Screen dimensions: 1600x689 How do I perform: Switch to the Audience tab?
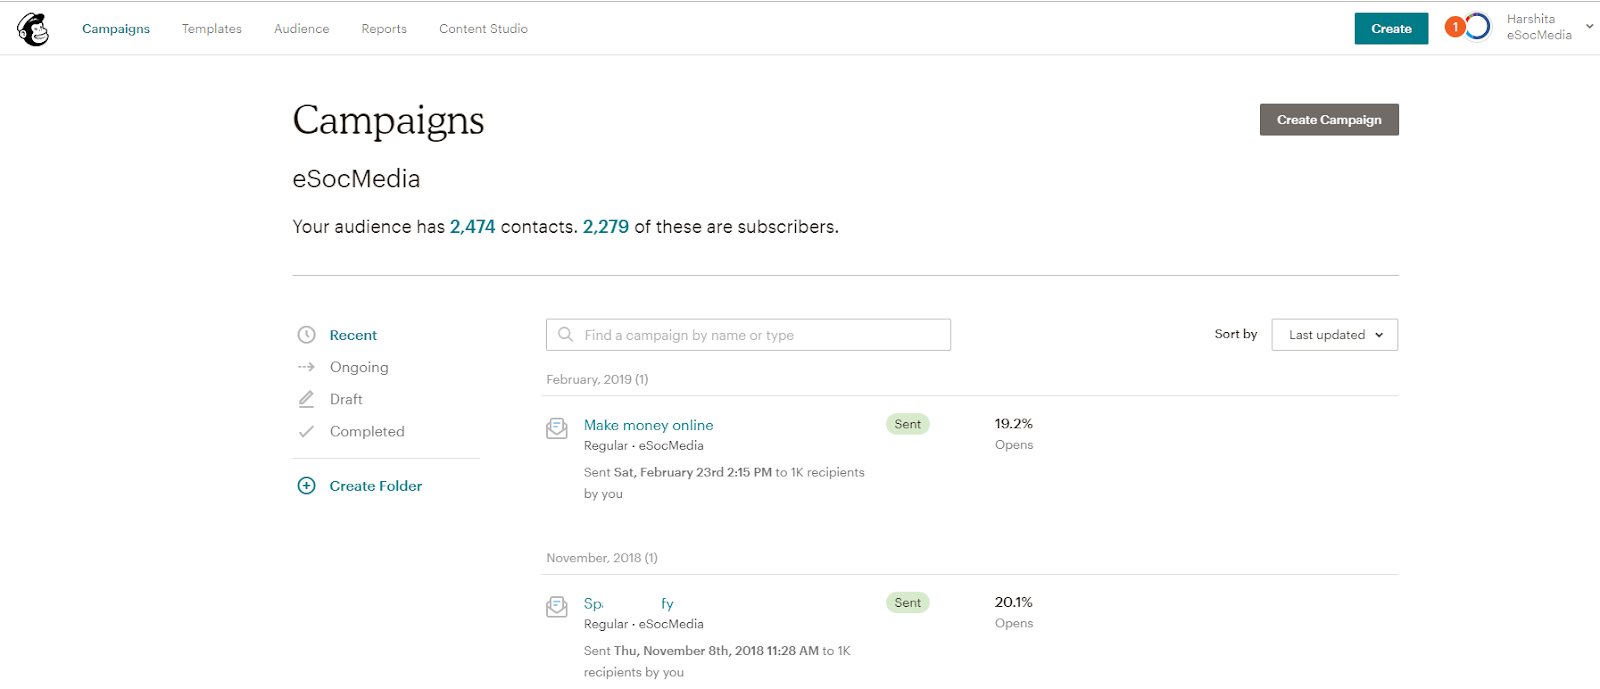click(x=302, y=29)
